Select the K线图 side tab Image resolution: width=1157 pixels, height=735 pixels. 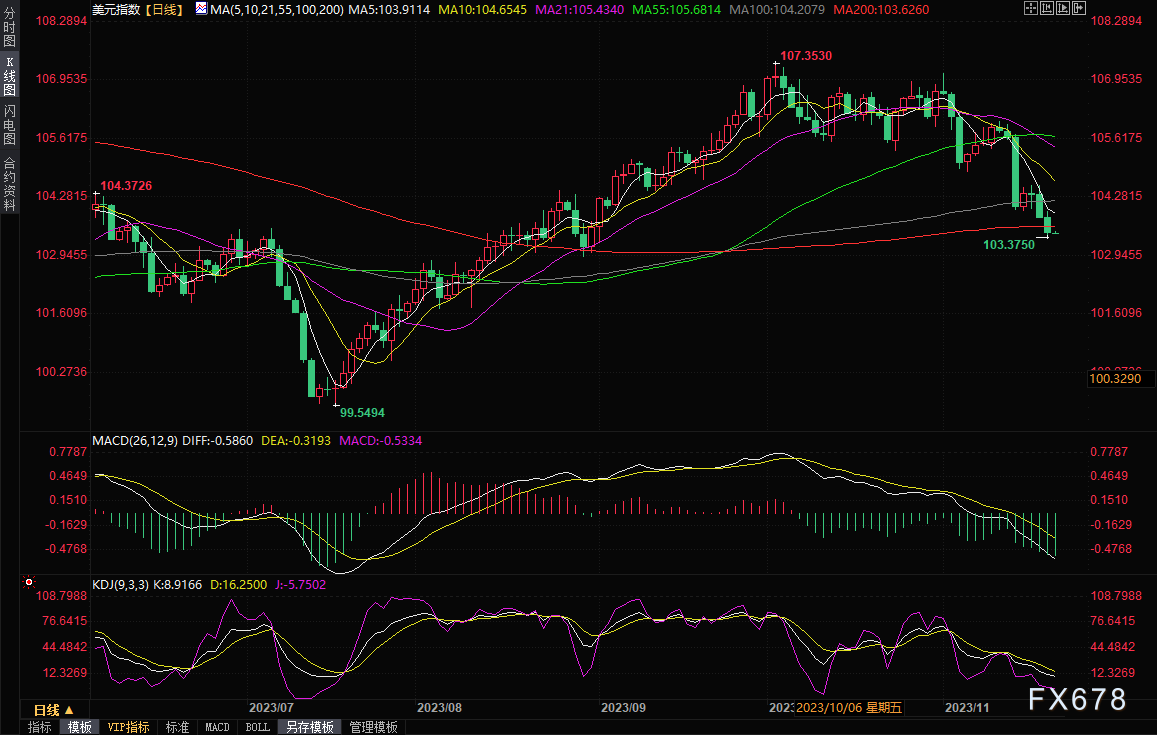[10, 76]
